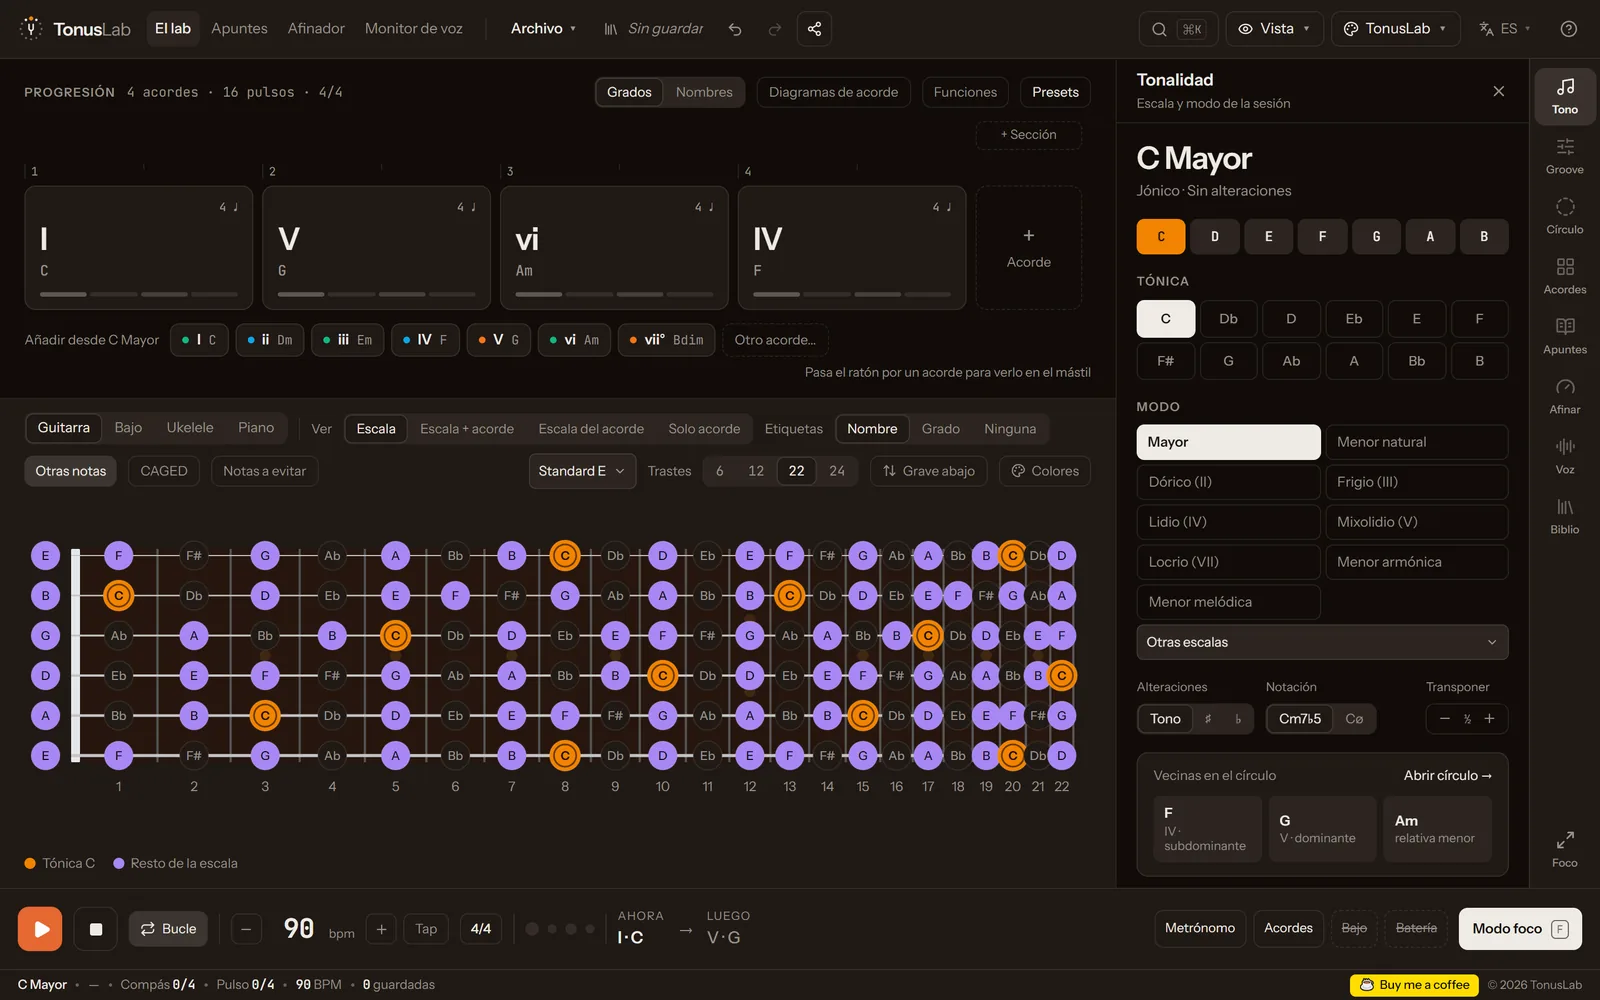Open the Archivo menu
The width and height of the screenshot is (1600, 1000).
(x=544, y=29)
